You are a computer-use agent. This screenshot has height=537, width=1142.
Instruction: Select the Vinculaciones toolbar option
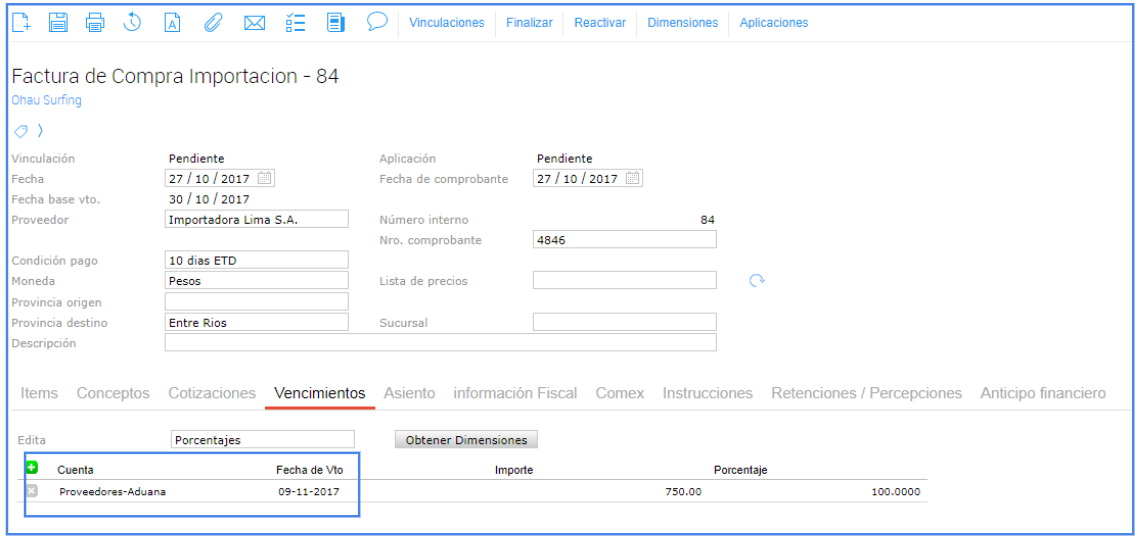click(446, 23)
